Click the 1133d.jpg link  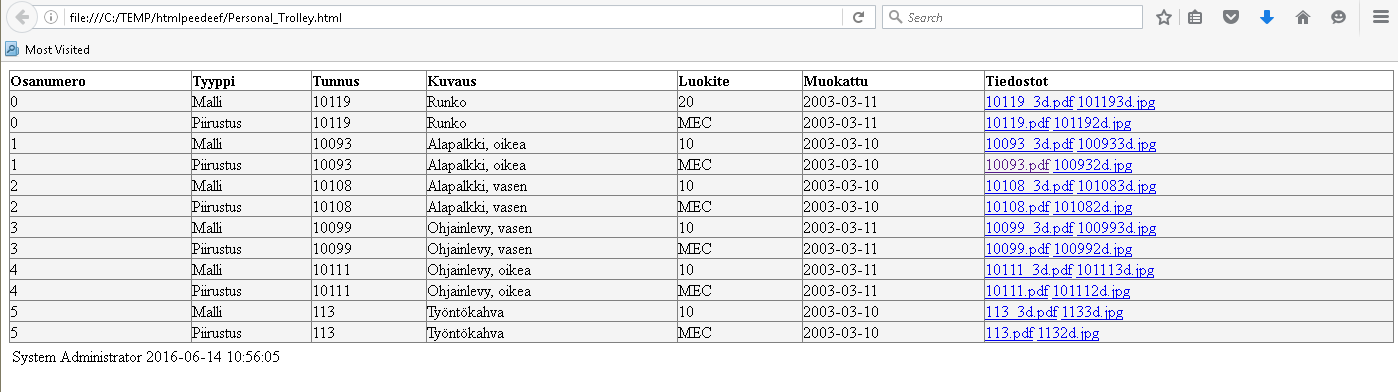pos(1092,312)
